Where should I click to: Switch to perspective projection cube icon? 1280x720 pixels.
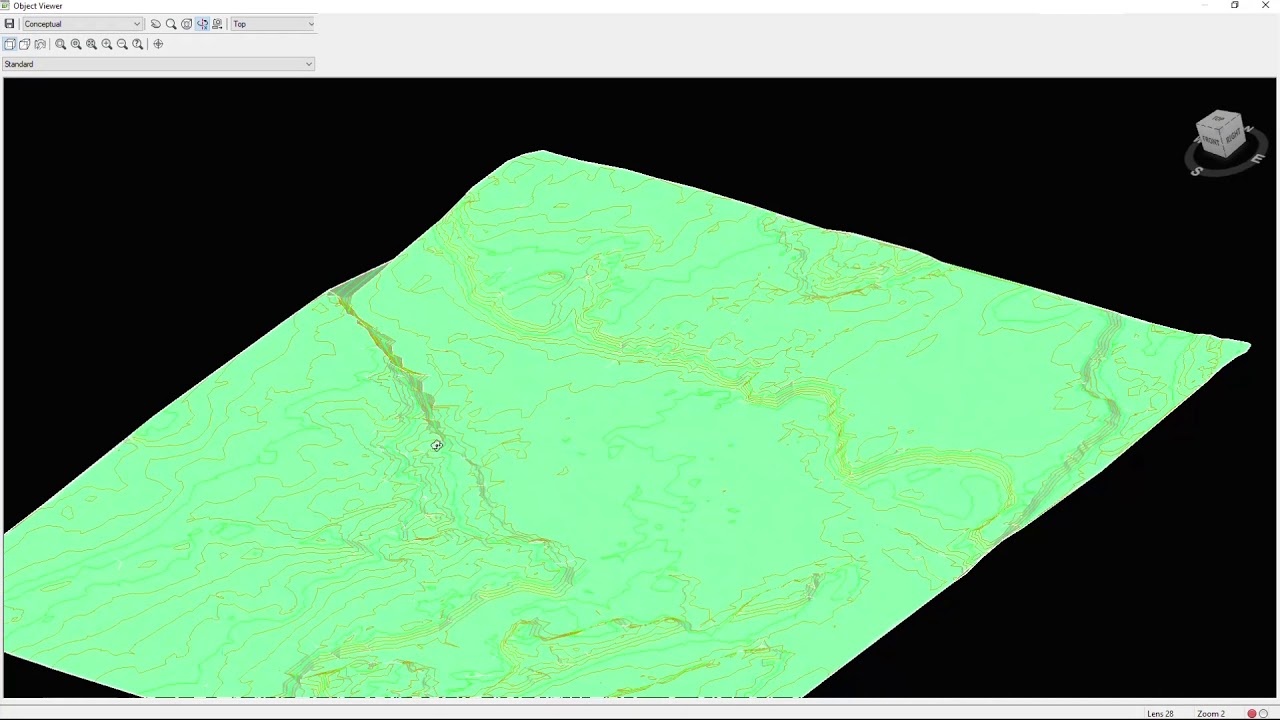click(25, 44)
